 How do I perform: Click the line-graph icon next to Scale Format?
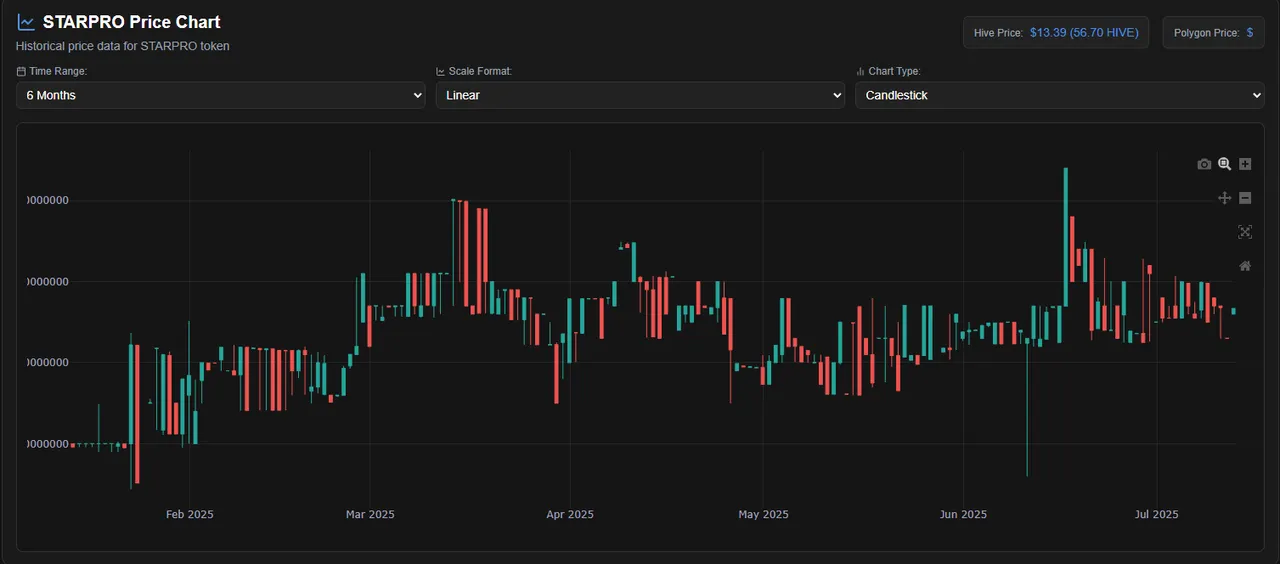(440, 72)
